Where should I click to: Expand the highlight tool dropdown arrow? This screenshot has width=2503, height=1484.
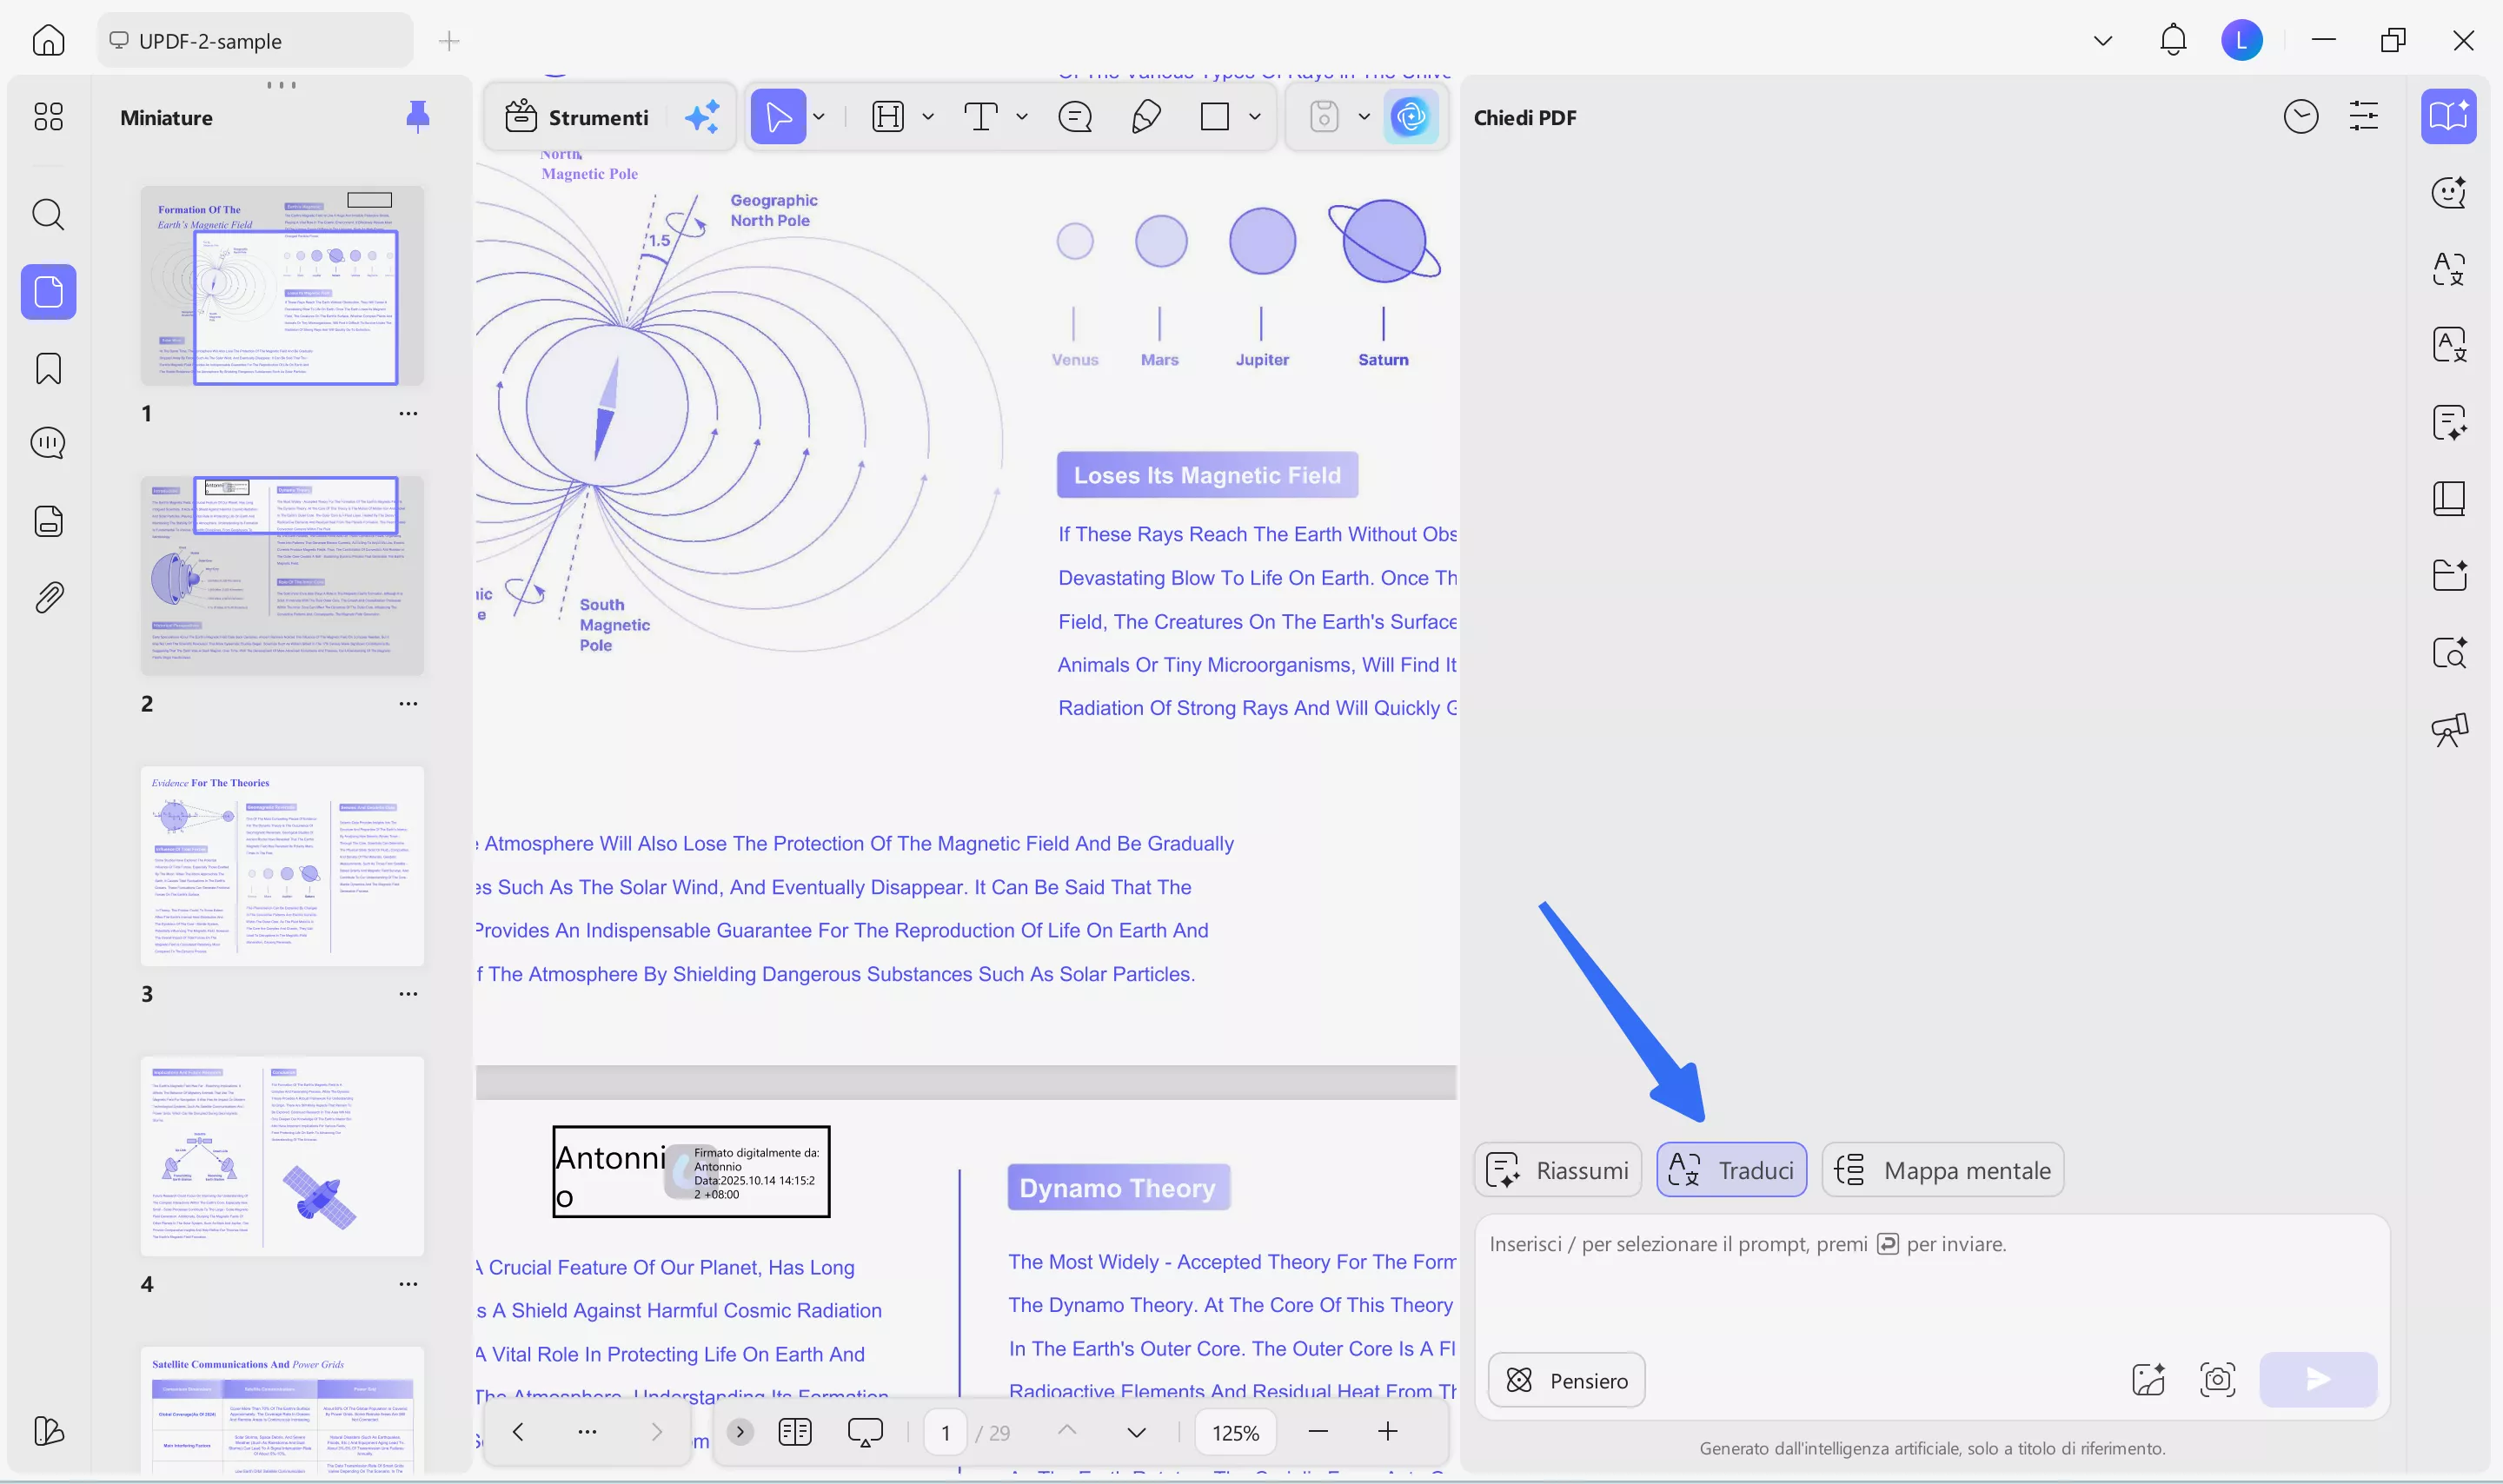[x=928, y=117]
